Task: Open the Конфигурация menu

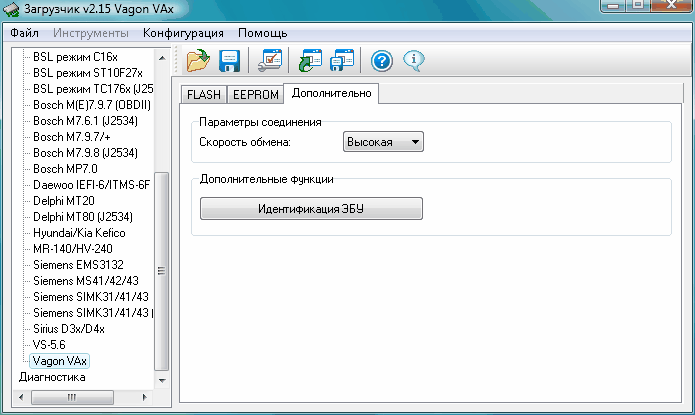Action: pos(183,33)
